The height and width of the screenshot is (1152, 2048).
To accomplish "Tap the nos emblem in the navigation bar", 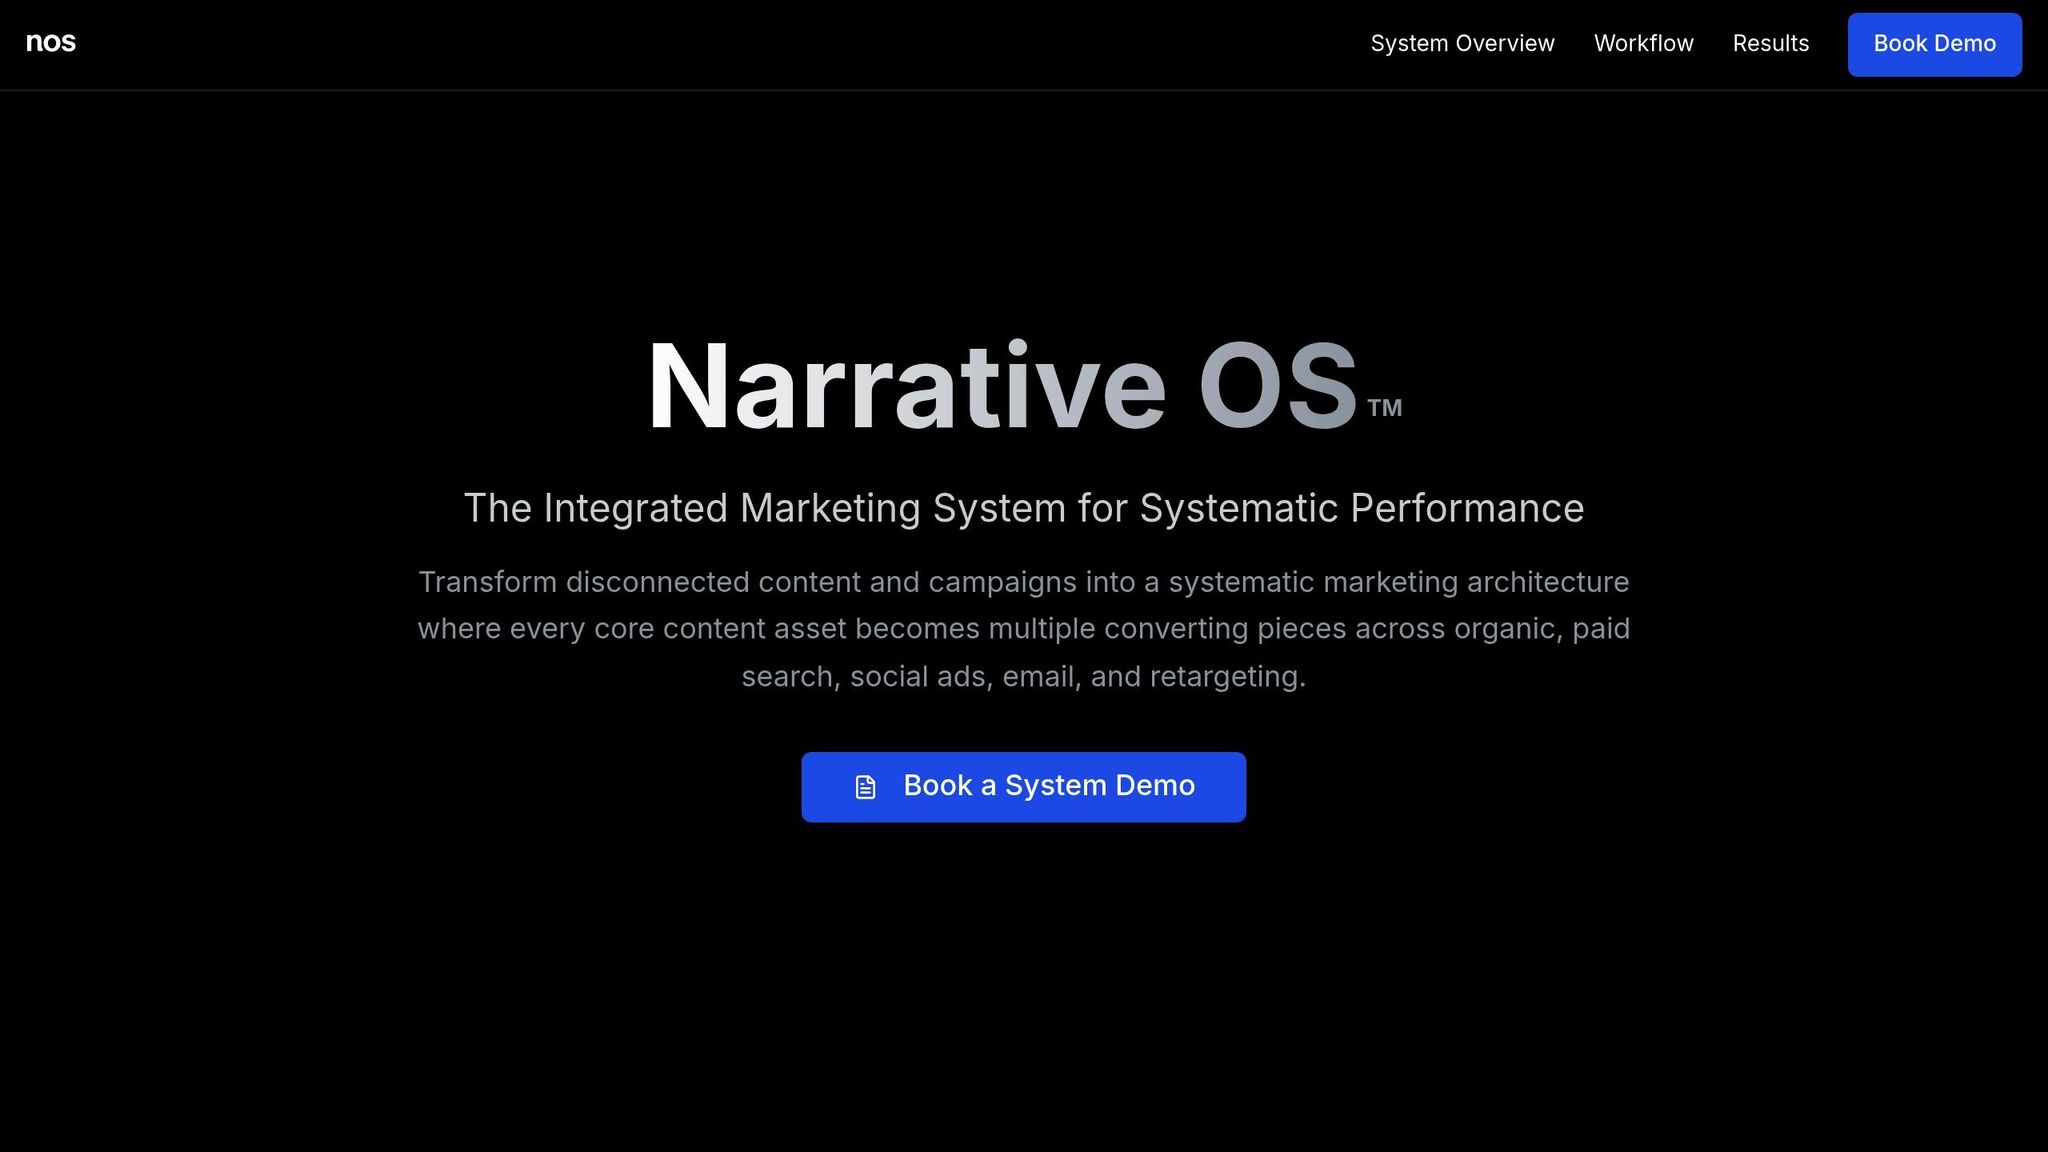I will [51, 43].
